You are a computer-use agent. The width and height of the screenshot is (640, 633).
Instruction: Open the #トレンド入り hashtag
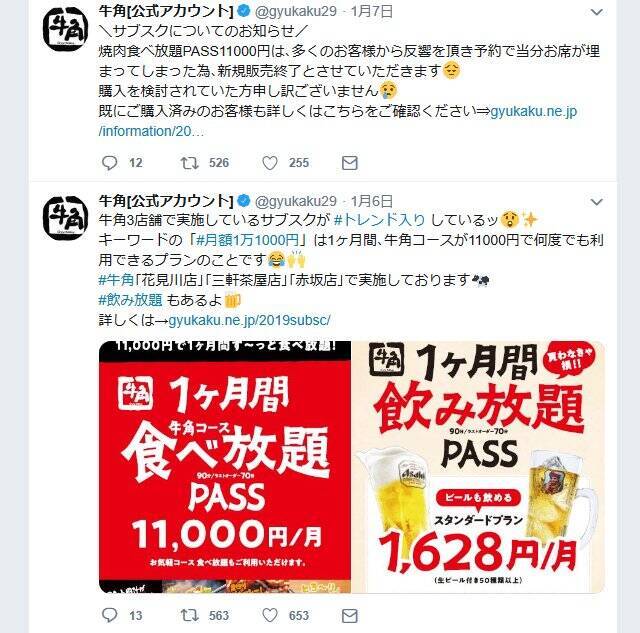[x=380, y=220]
